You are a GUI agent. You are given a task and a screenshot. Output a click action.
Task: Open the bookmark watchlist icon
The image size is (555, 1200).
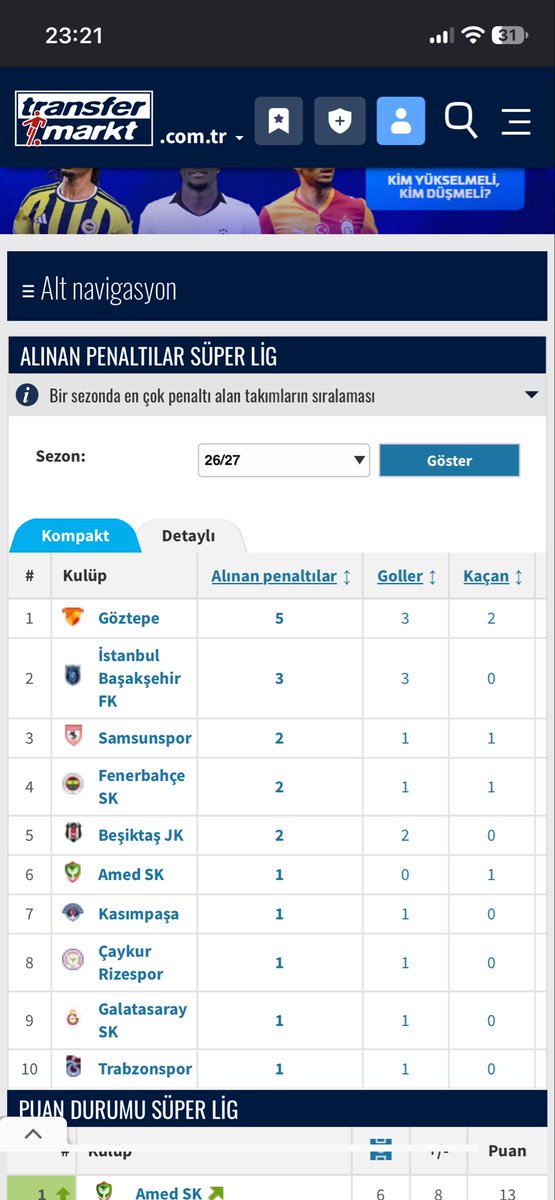[278, 122]
